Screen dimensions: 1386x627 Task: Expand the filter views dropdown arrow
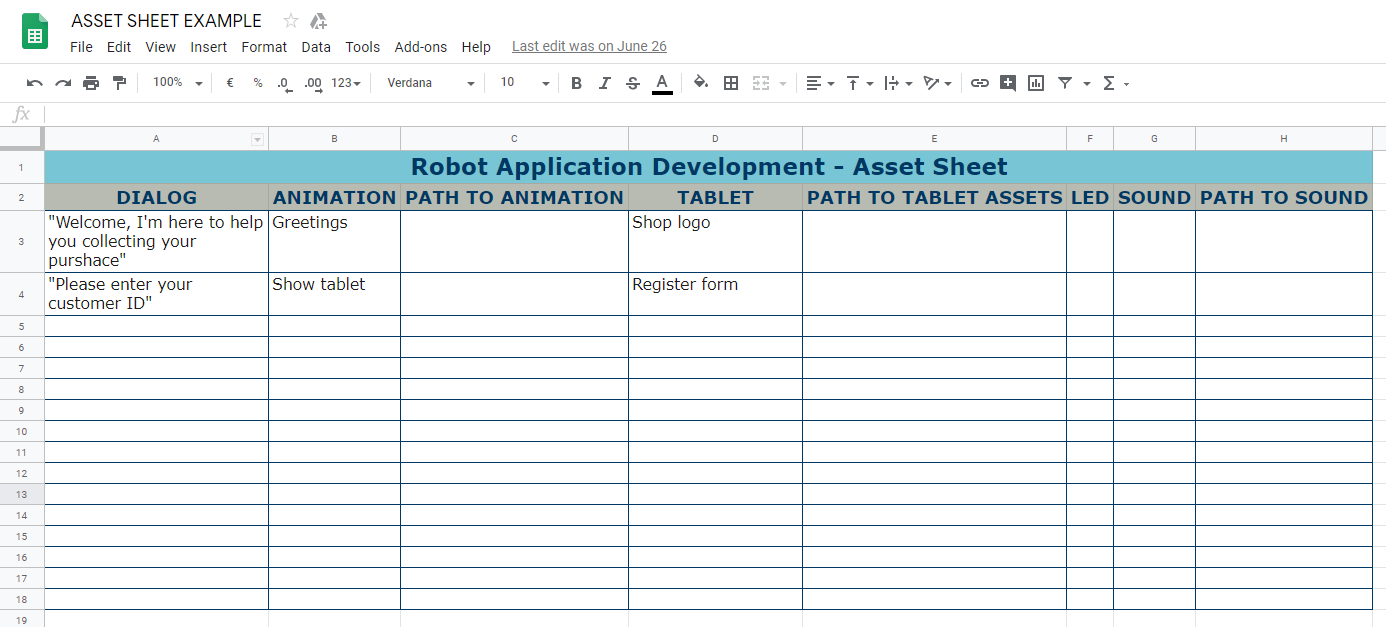tap(1086, 83)
